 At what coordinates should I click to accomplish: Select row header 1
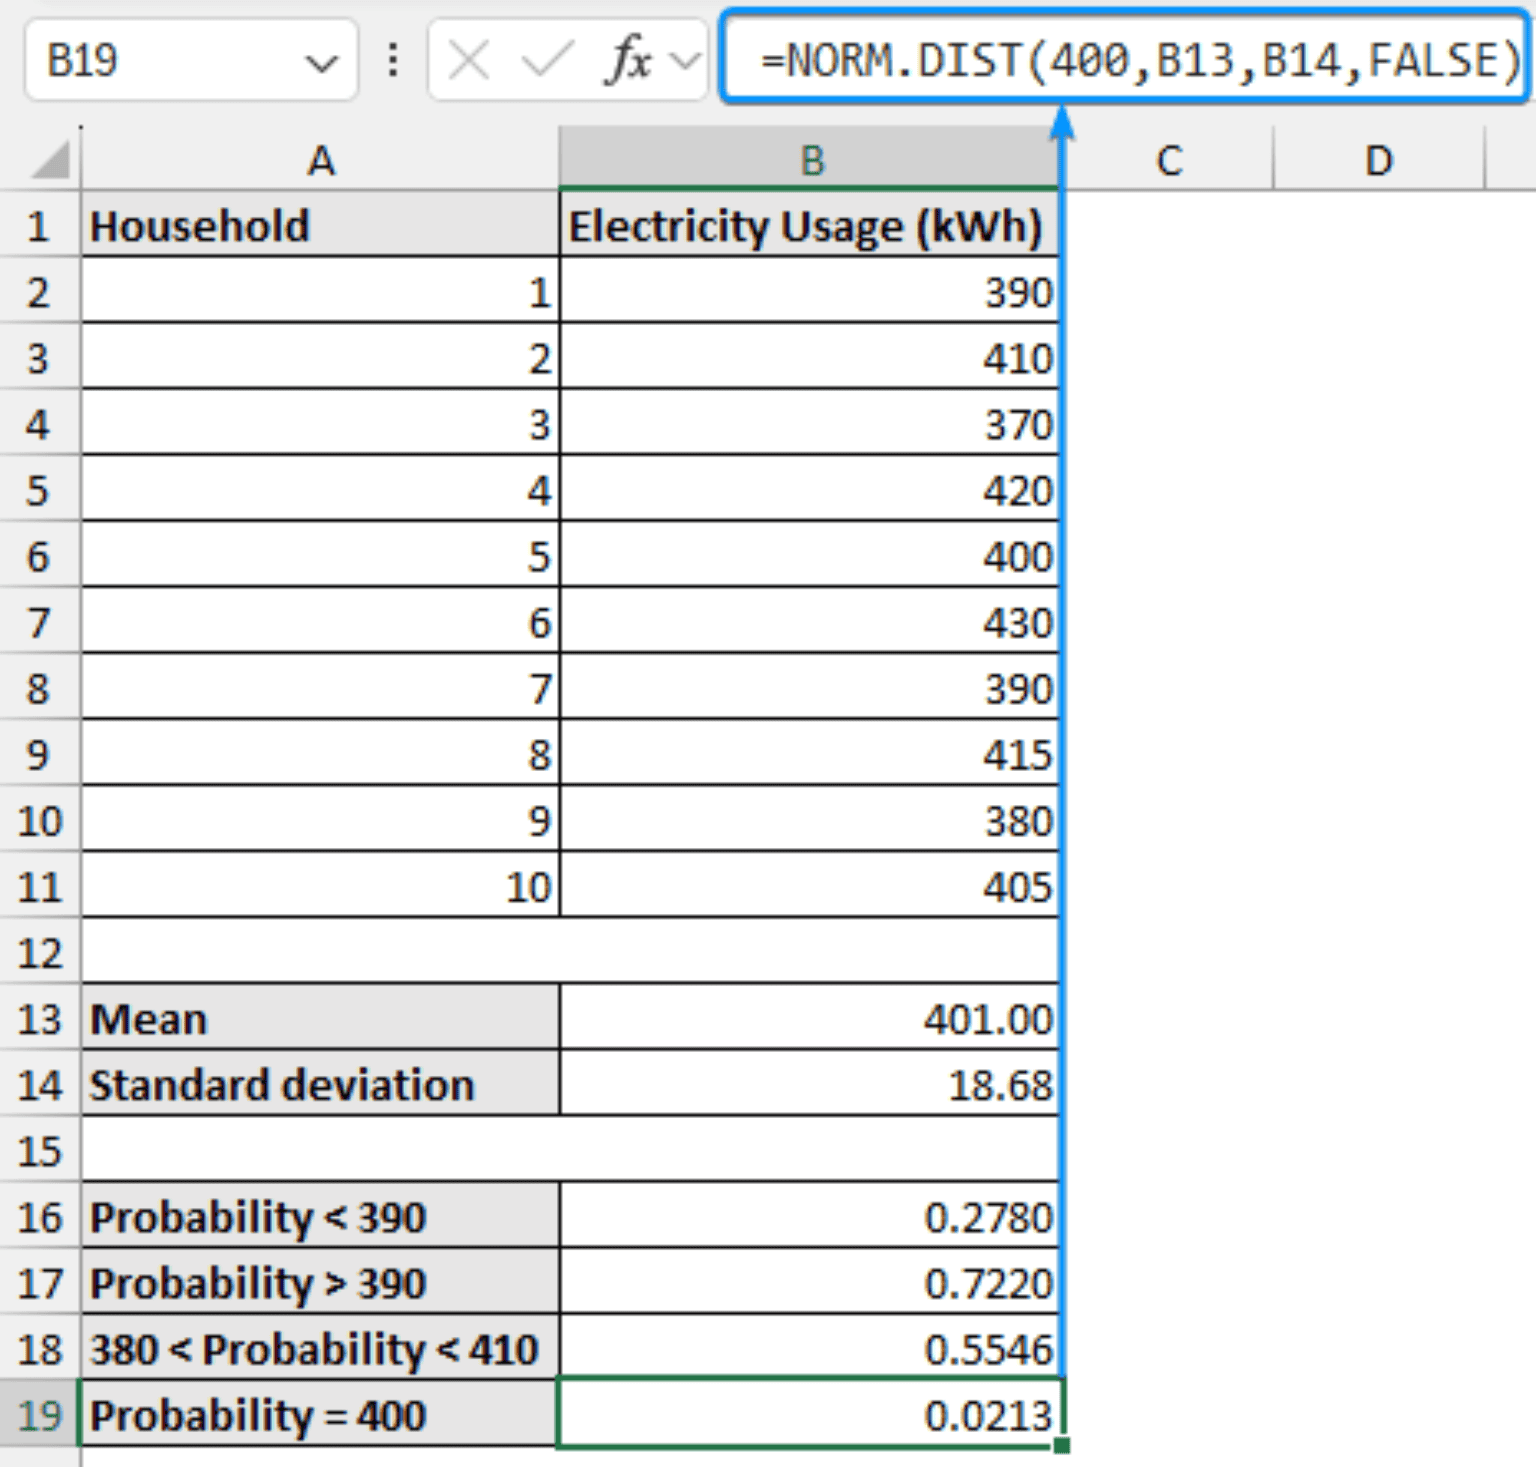(40, 226)
